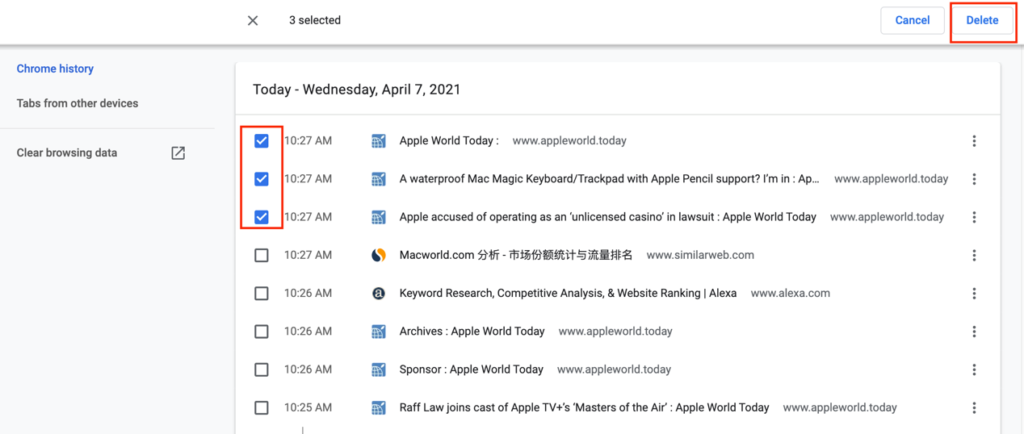The image size is (1024, 434).
Task: Open external link icon beside Clear browsing data
Action: coord(178,153)
